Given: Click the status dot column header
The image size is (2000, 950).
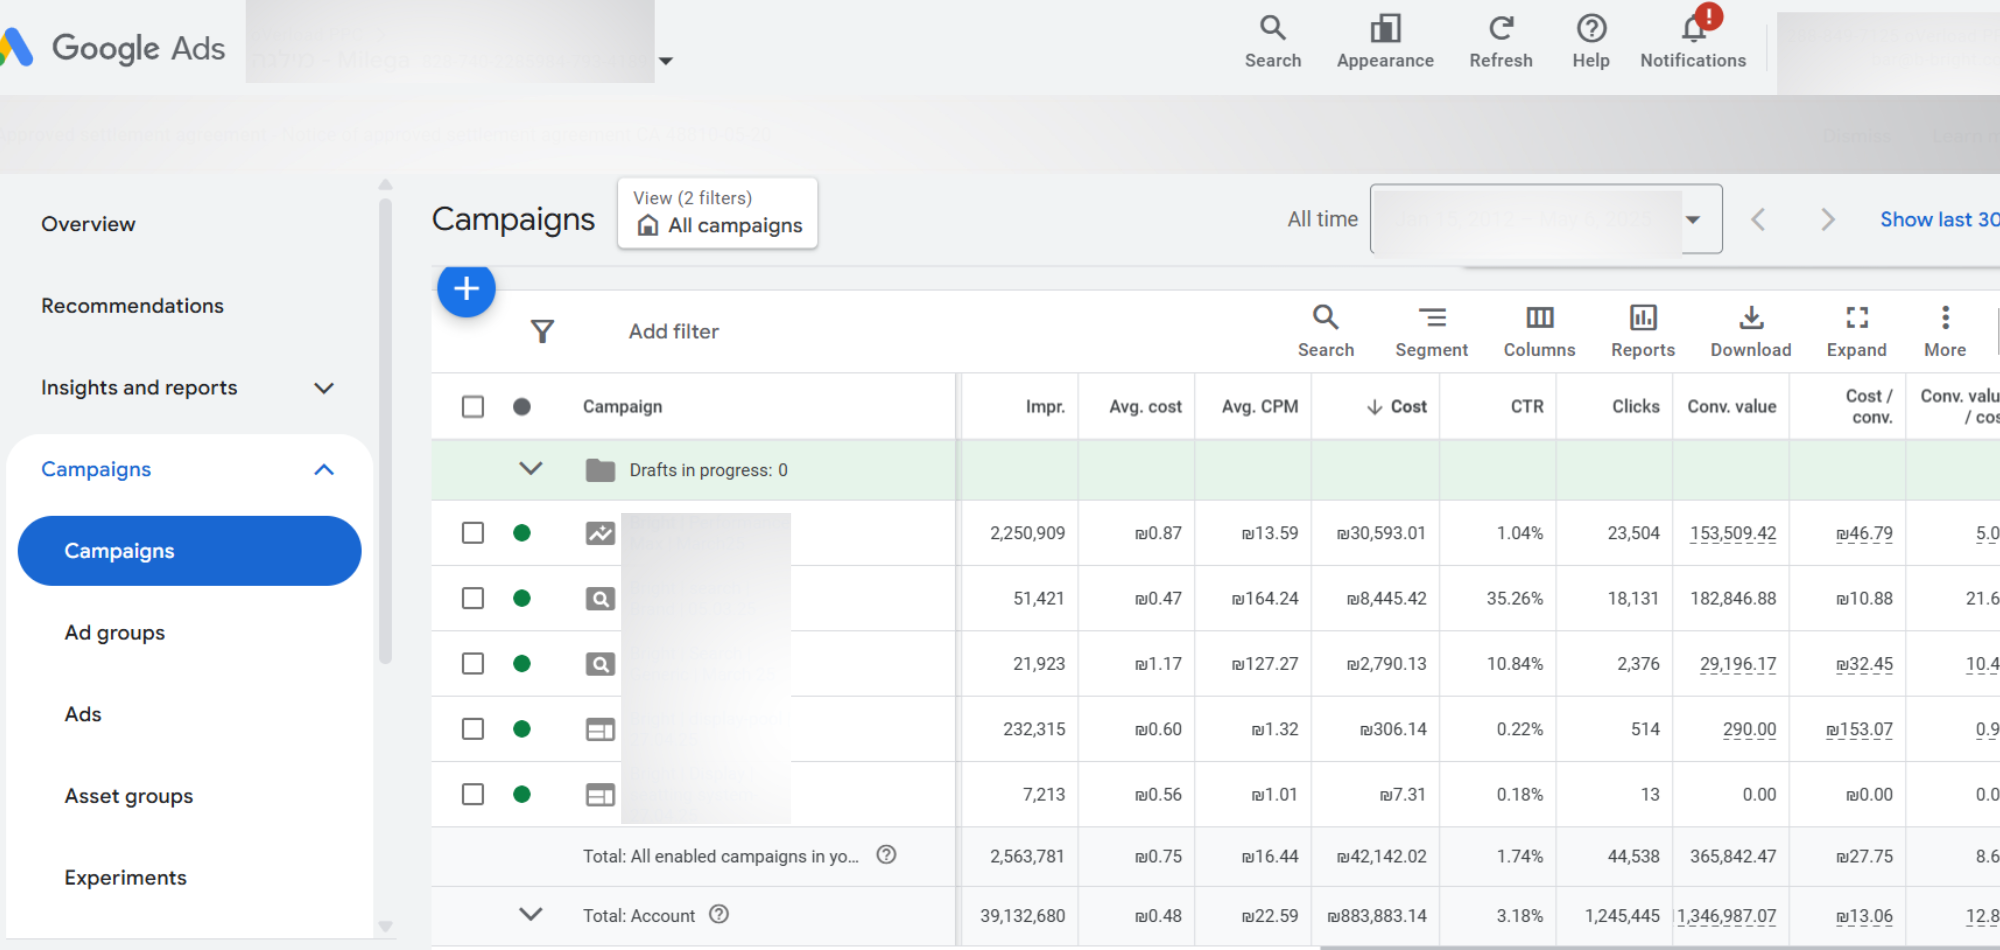Looking at the screenshot, I should [522, 406].
